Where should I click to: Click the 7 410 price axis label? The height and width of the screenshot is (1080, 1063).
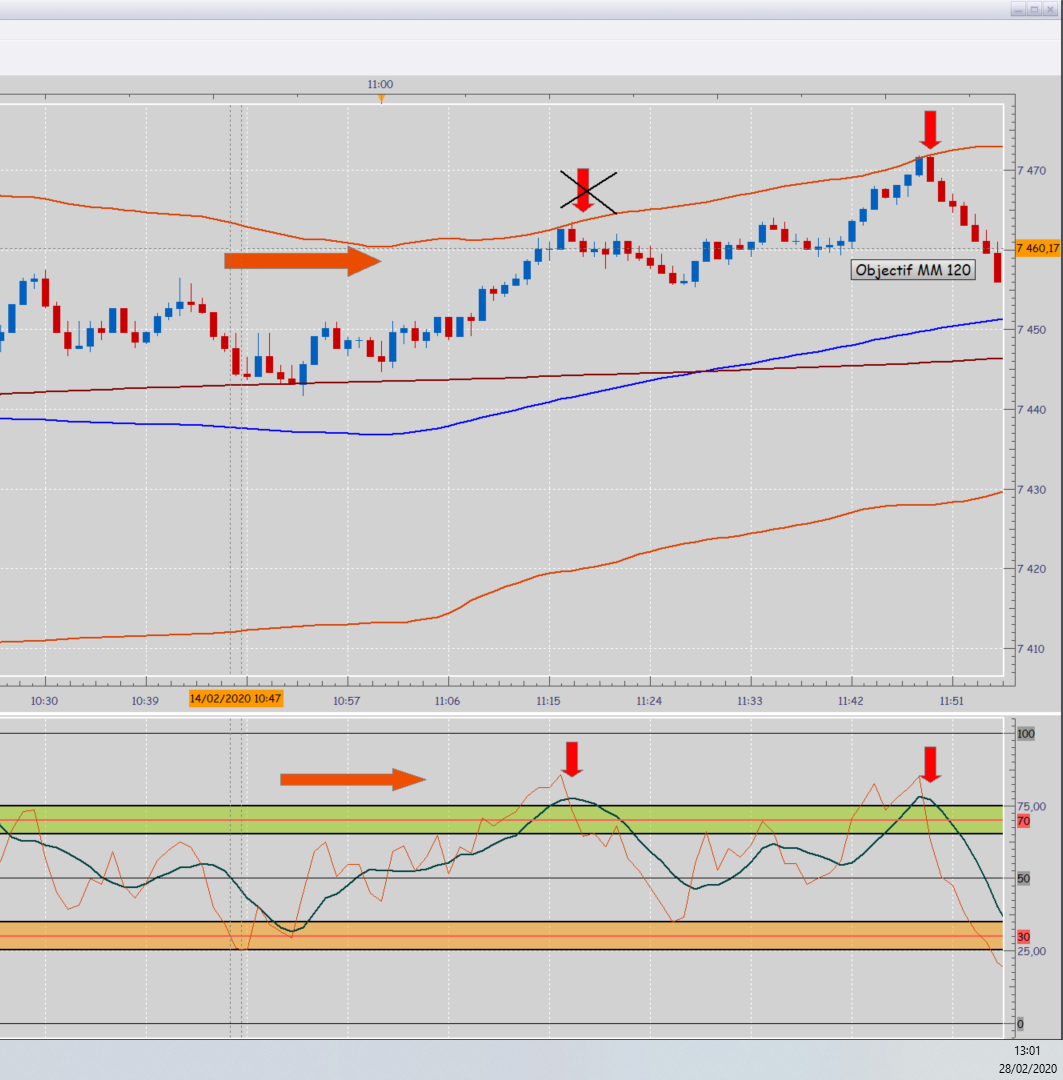(x=1032, y=649)
